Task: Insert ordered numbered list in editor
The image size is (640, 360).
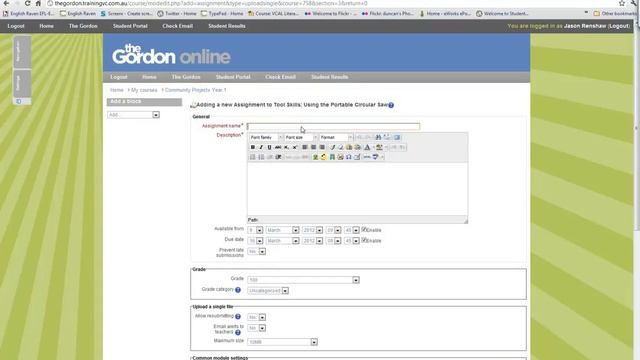Action: click(261, 157)
